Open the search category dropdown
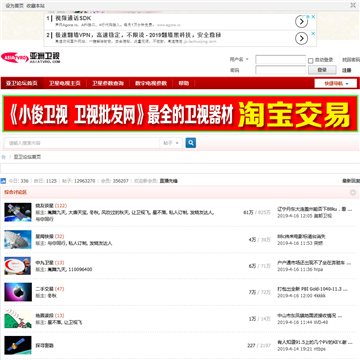Image resolution: width=360 pixels, height=360 pixels. coord(171,143)
